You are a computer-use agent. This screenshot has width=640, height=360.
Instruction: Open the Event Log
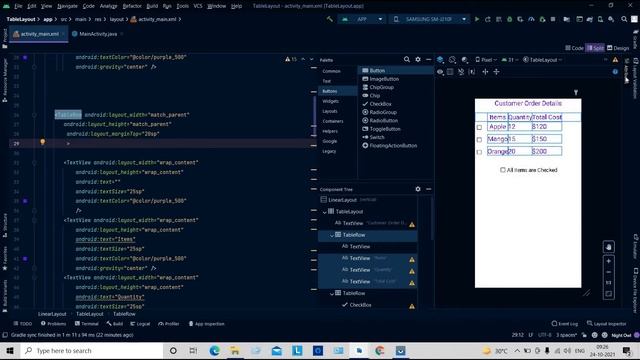(564, 324)
